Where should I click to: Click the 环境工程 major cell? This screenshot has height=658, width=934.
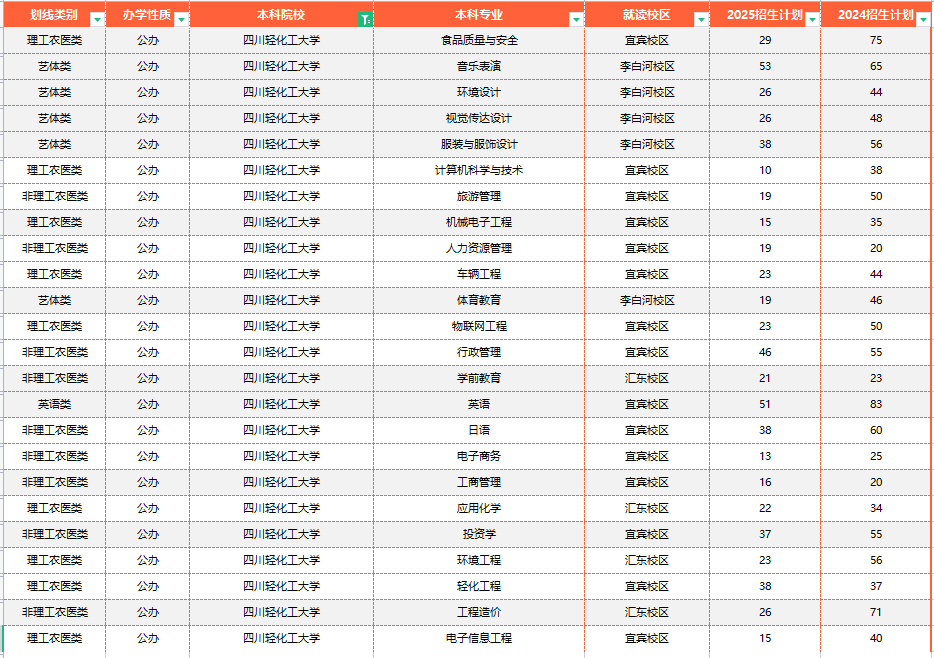tap(479, 560)
